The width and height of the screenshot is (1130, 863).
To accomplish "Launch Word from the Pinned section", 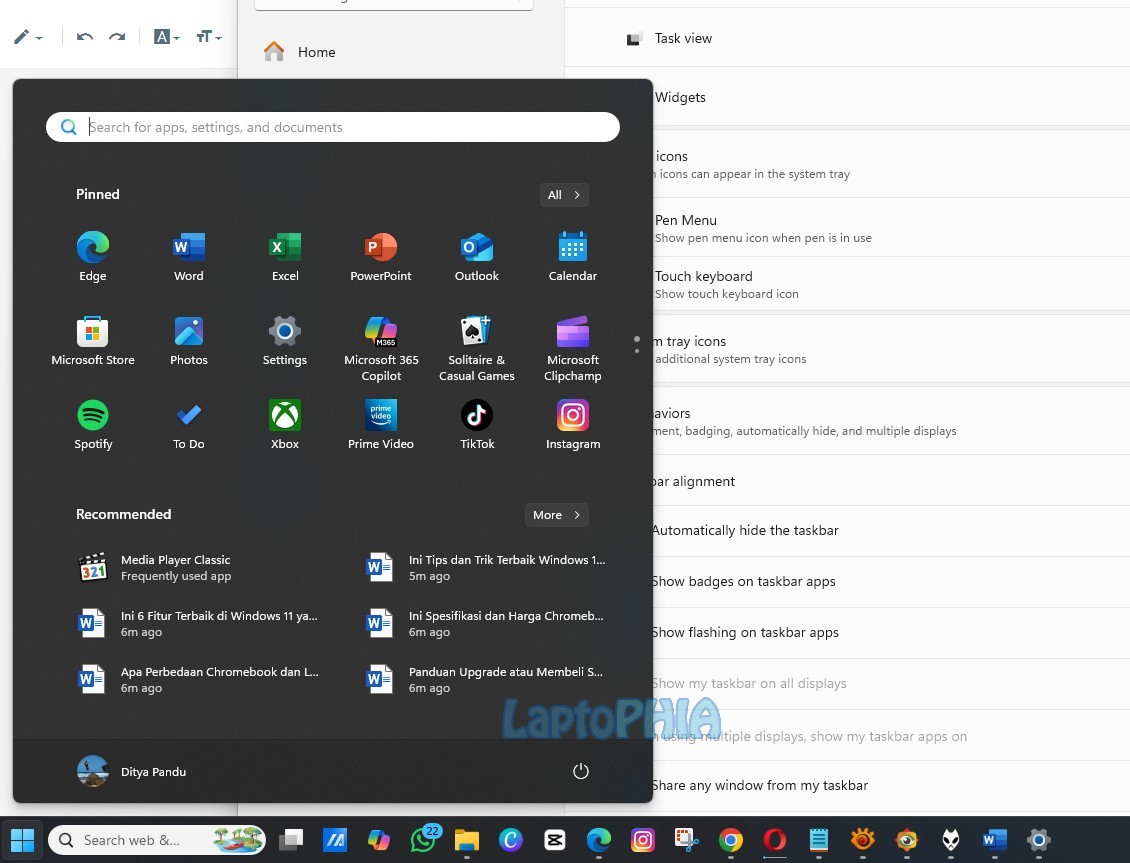I will pyautogui.click(x=189, y=256).
